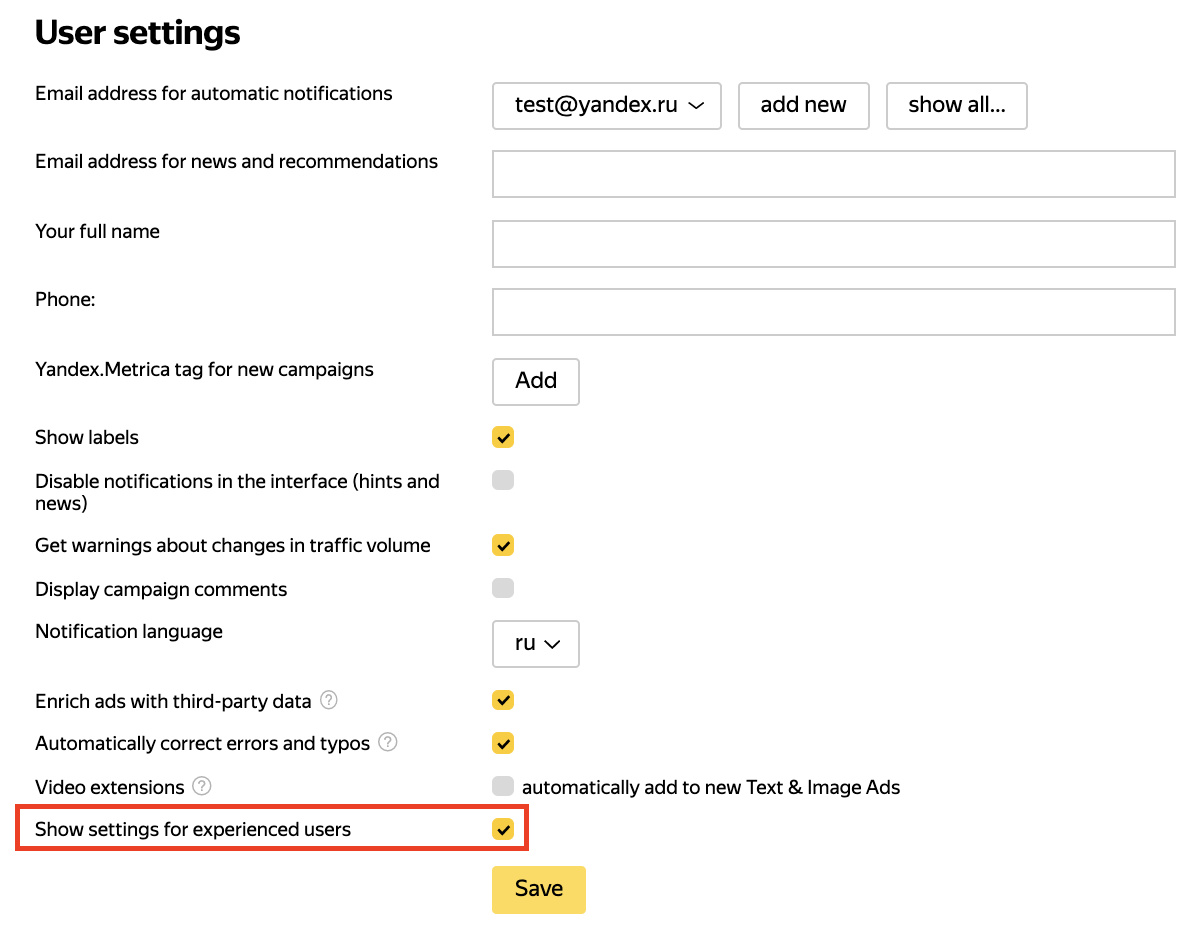
Task: Click the yellow Save button
Action: 538,889
